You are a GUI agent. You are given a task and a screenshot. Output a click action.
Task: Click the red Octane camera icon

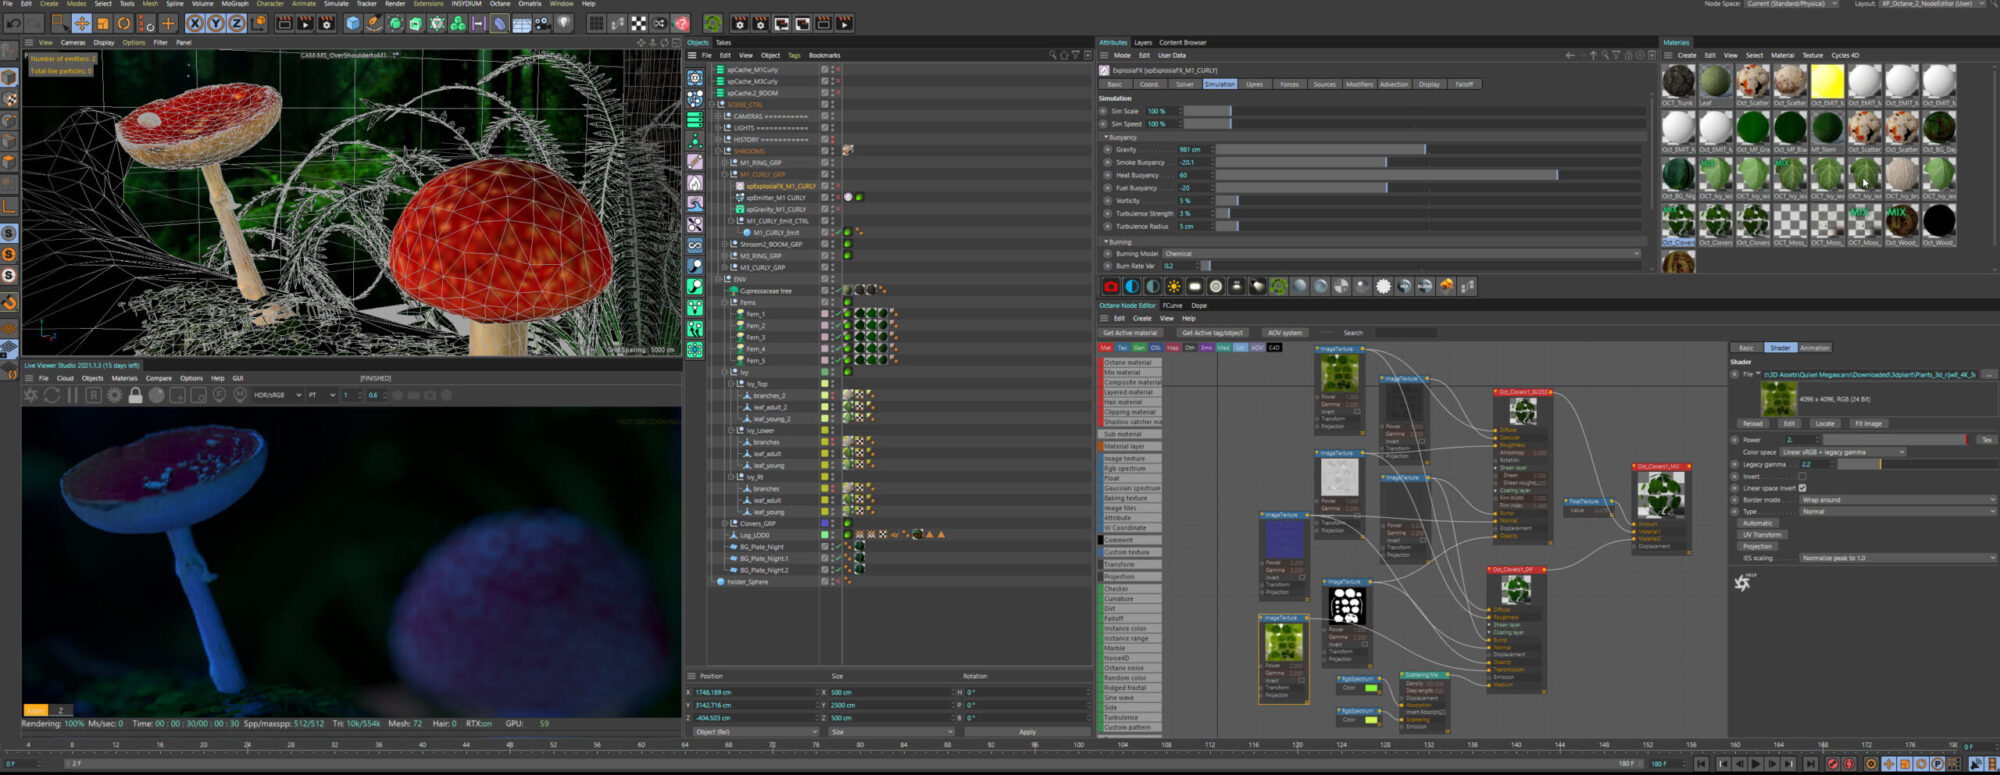pos(1110,287)
